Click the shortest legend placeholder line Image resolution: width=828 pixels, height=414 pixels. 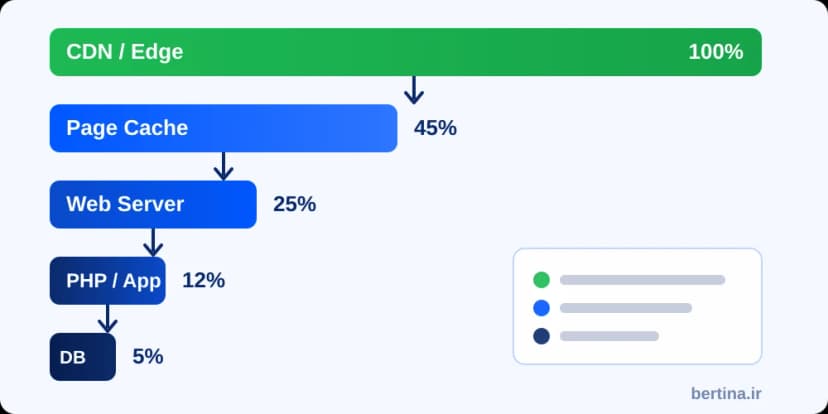pos(609,336)
